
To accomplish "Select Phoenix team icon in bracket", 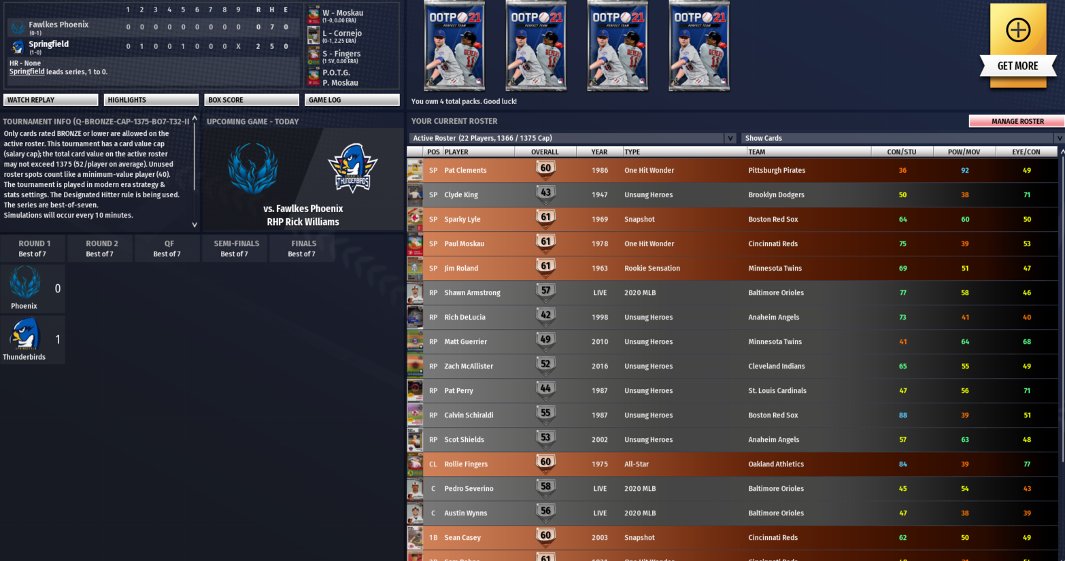I will pyautogui.click(x=24, y=283).
